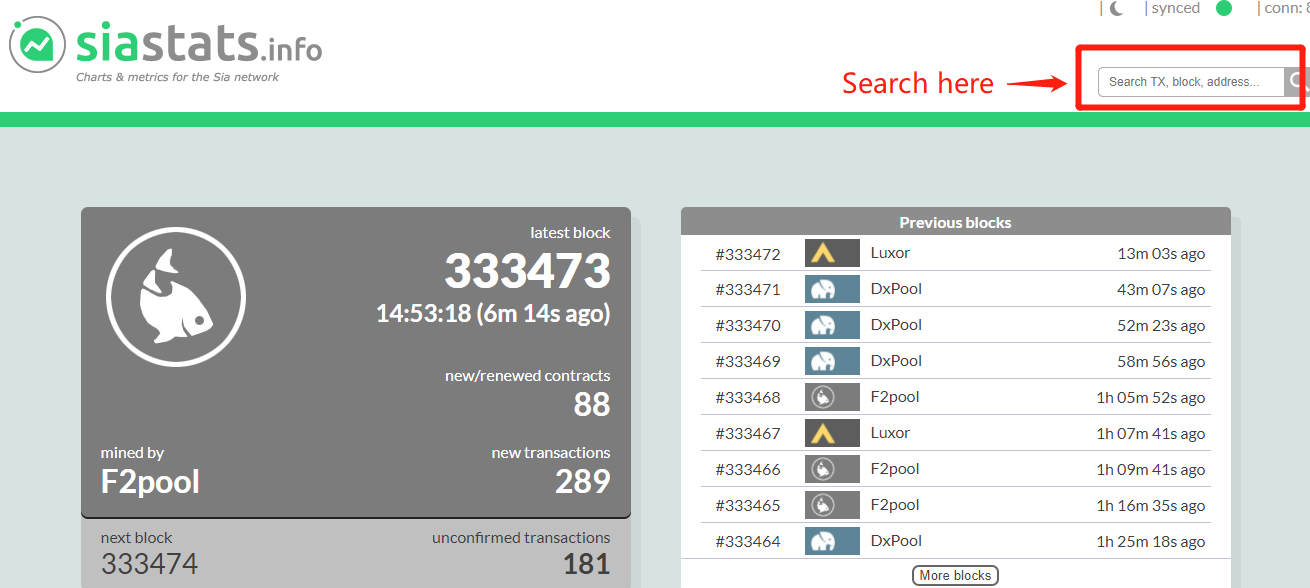Click the 58m 56s ago timestamp

pyautogui.click(x=1161, y=362)
